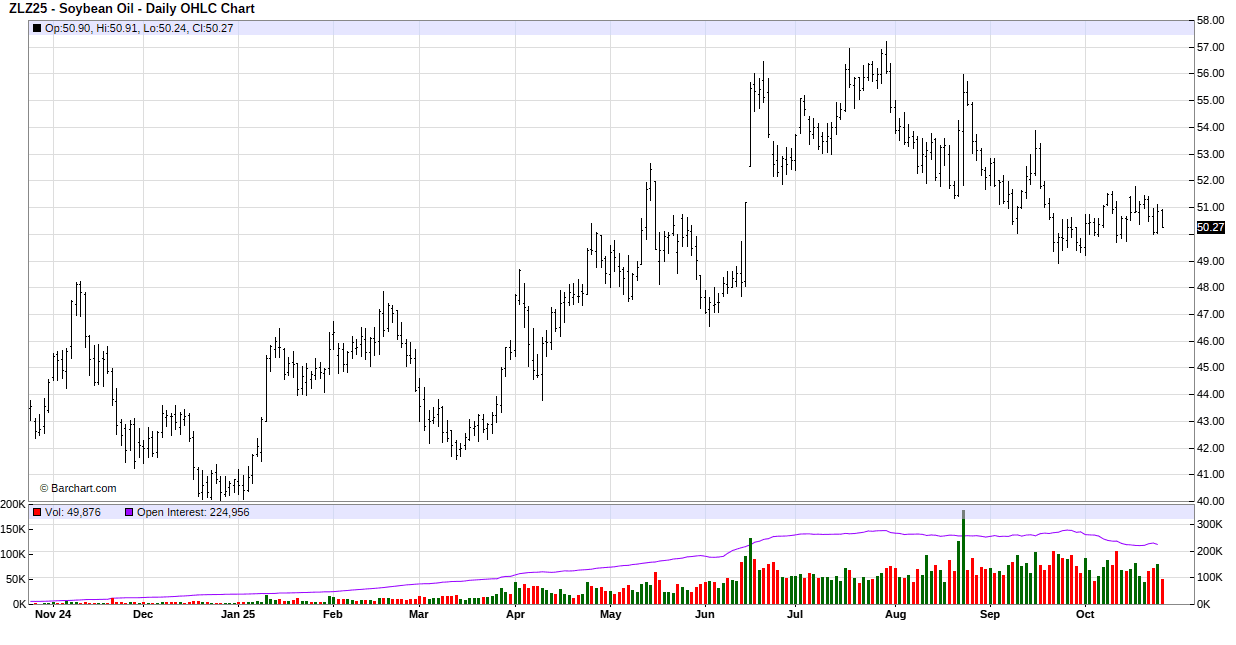Click the black OHLC legend square
This screenshot has height=645, width=1236.
37,28
